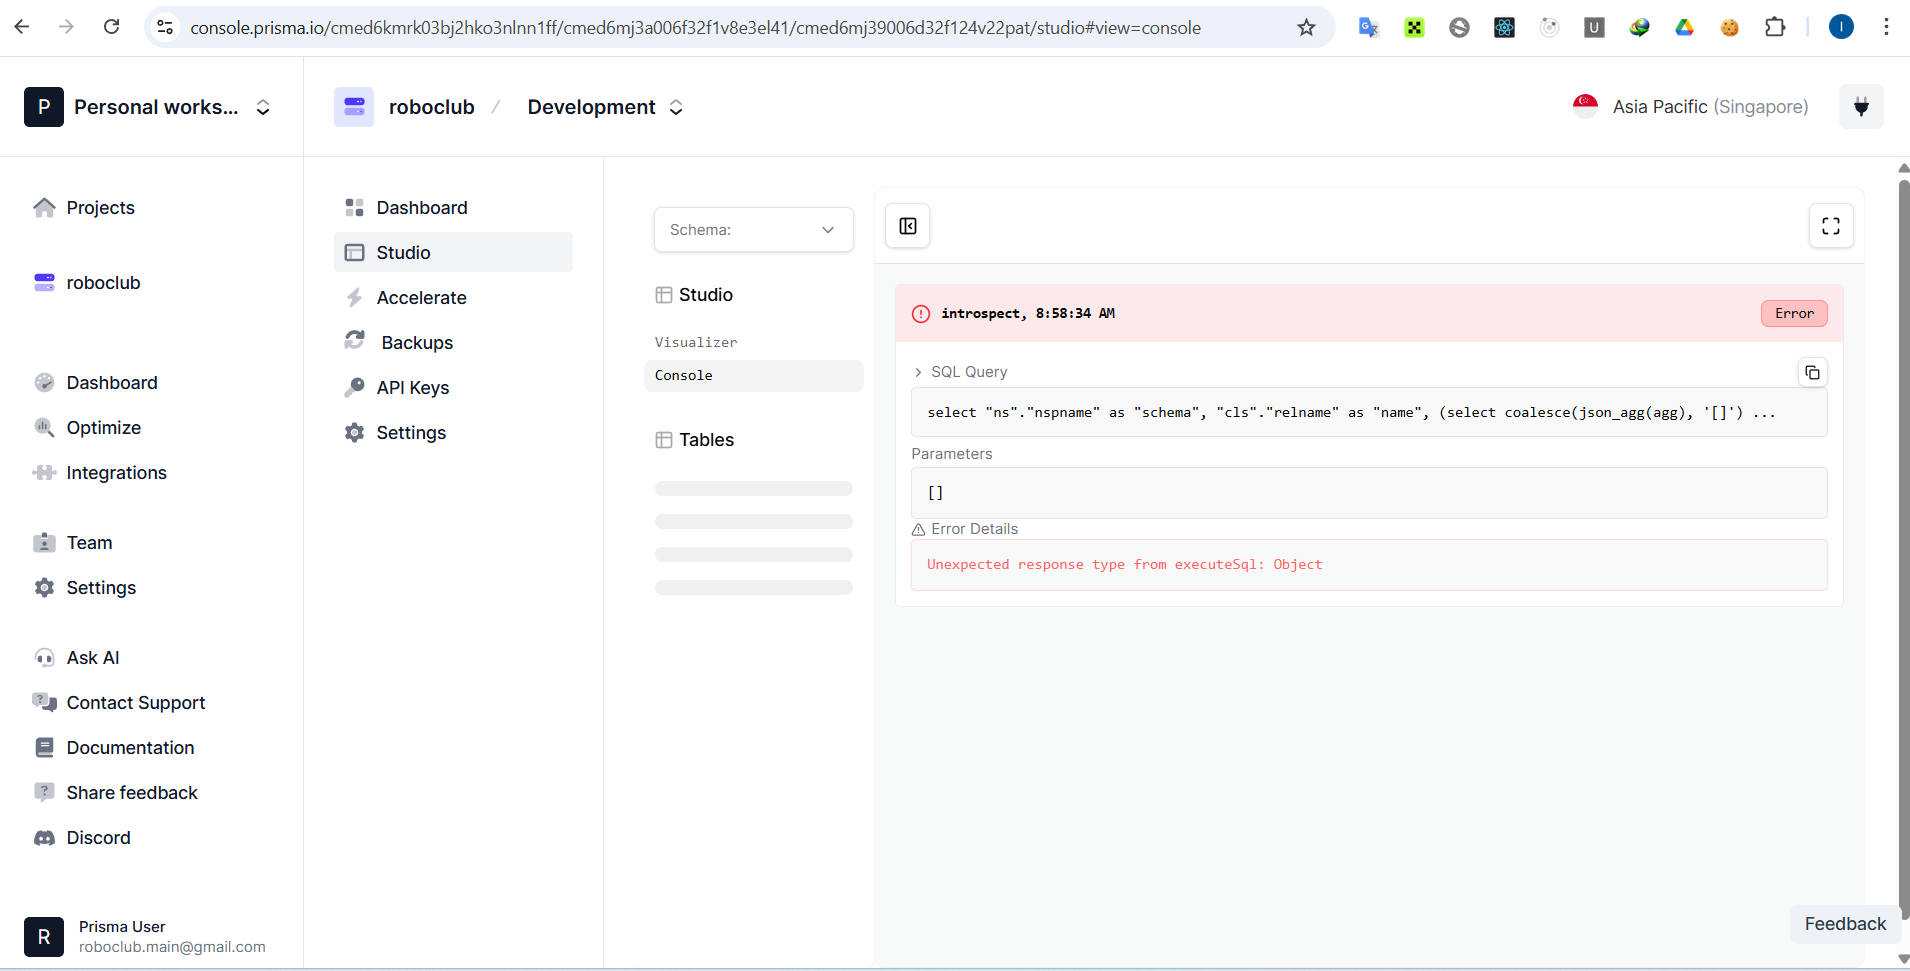Viewport: 1910px width, 971px height.
Task: Click the introspect, 8:58:34 AM header
Action: point(1028,314)
